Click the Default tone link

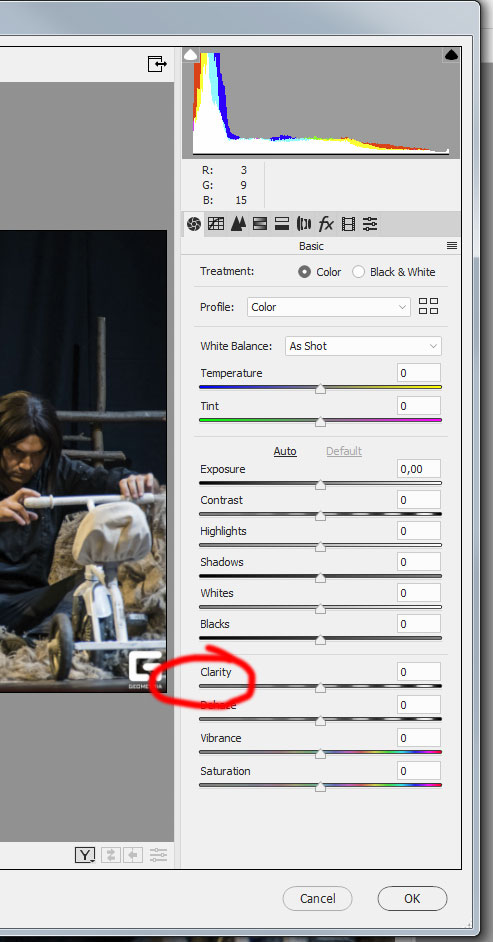[344, 451]
